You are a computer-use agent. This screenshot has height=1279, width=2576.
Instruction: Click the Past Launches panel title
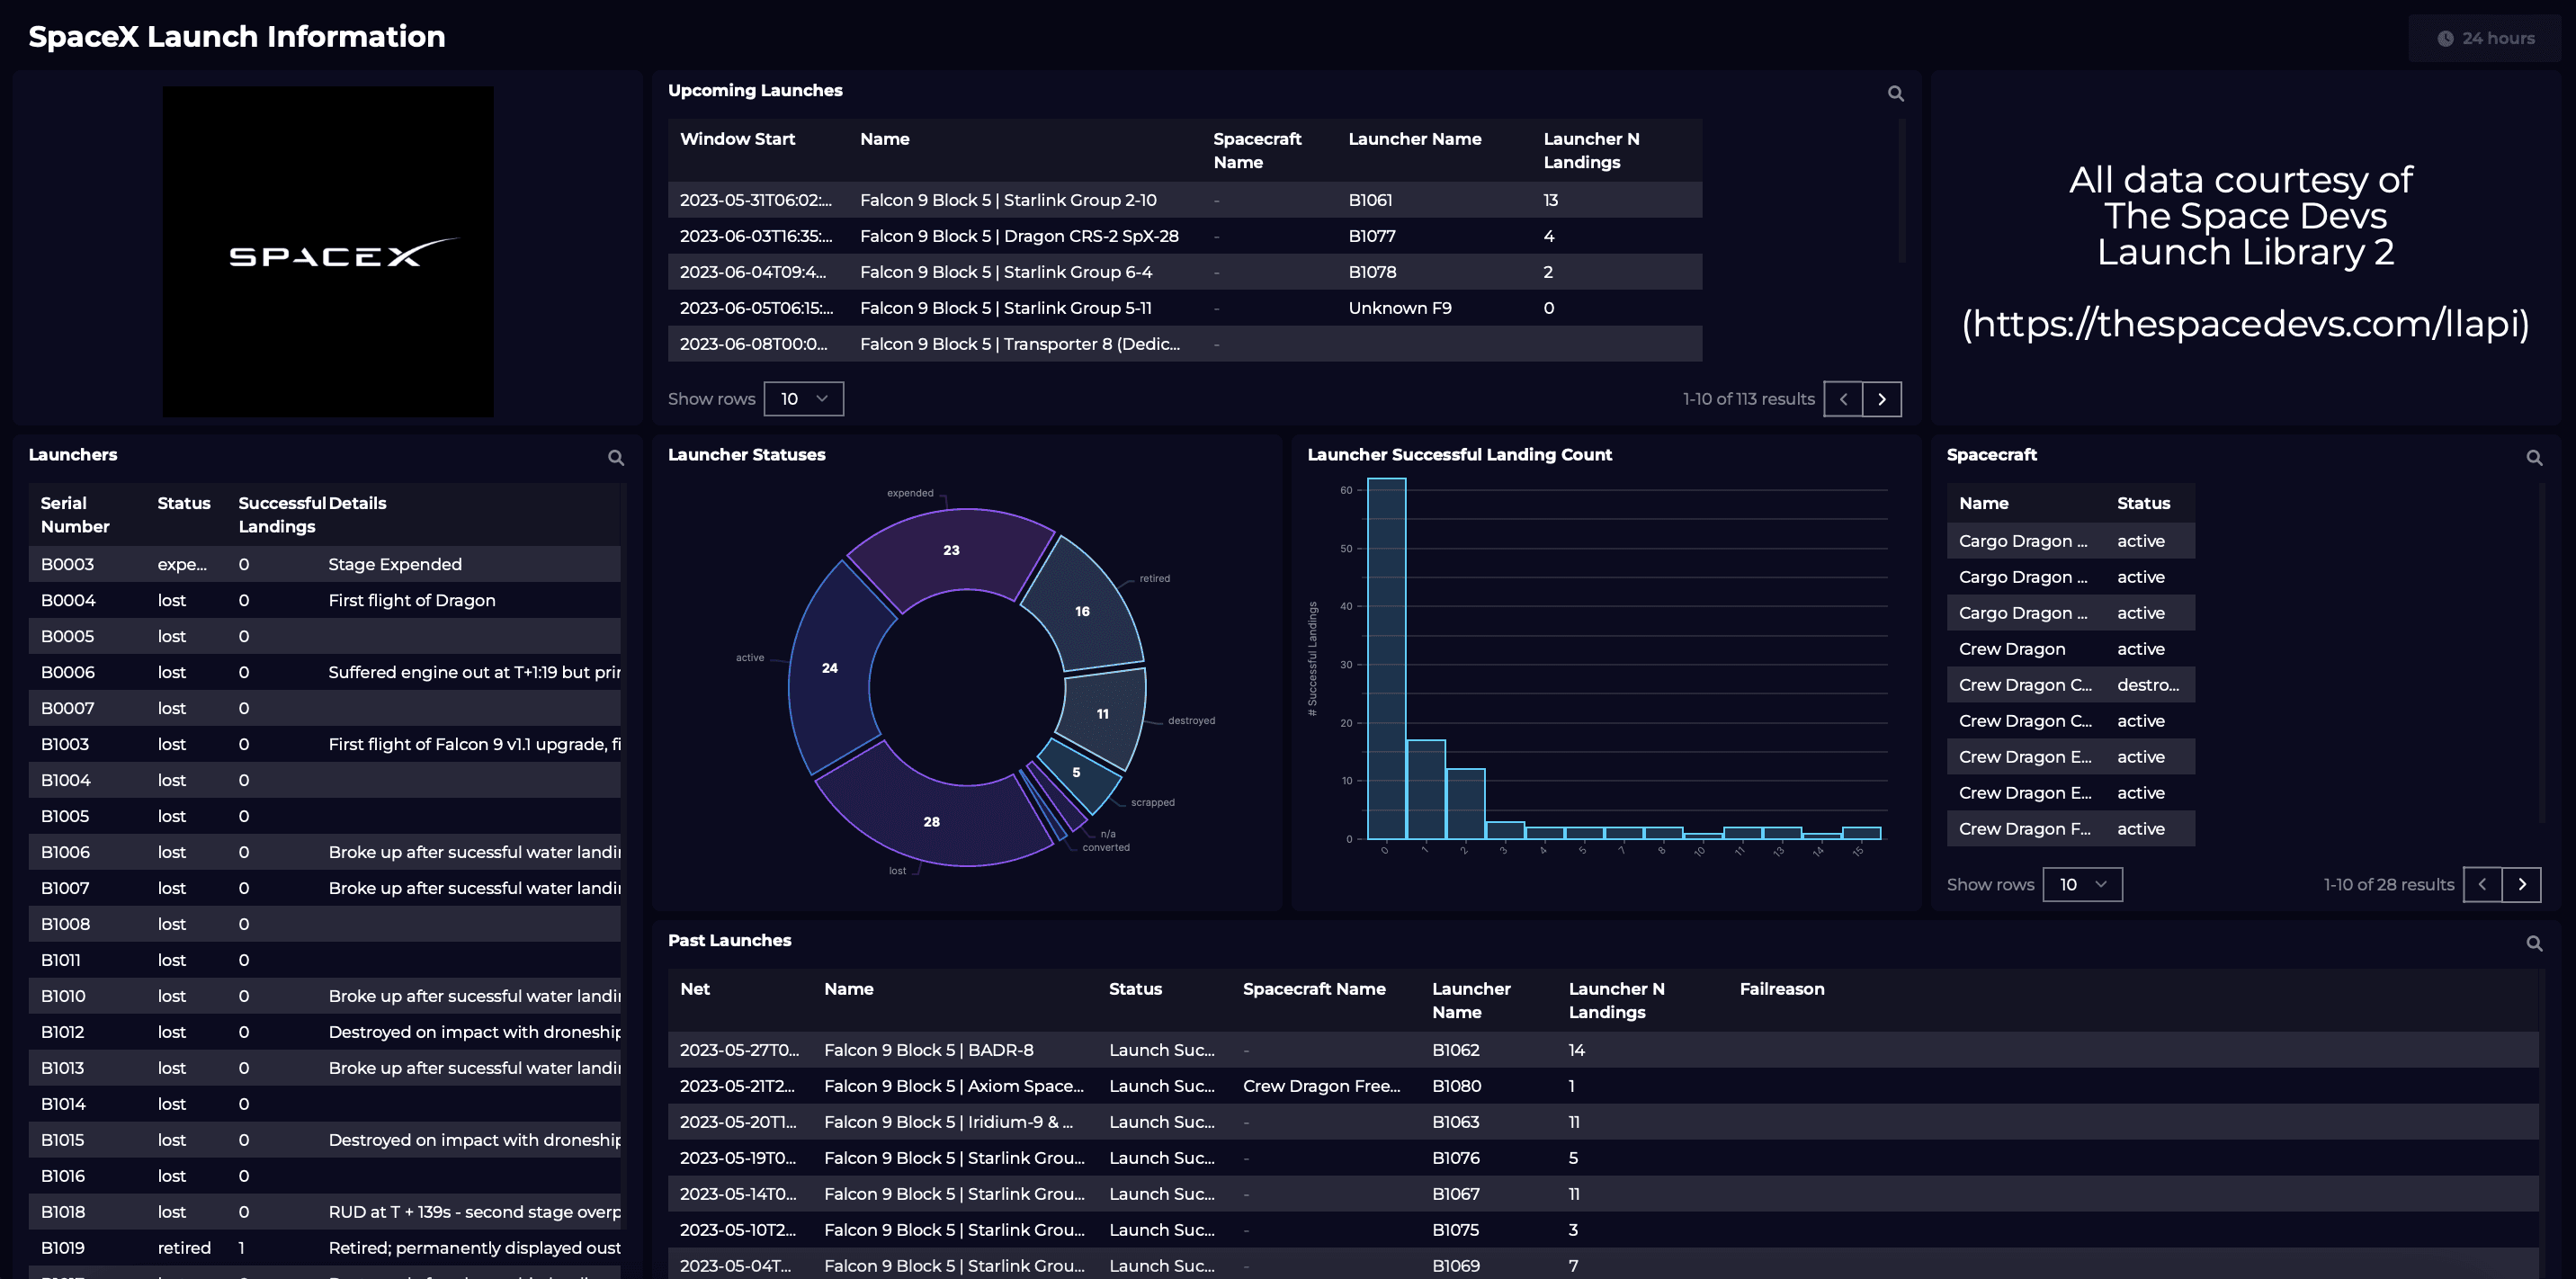[x=729, y=940]
